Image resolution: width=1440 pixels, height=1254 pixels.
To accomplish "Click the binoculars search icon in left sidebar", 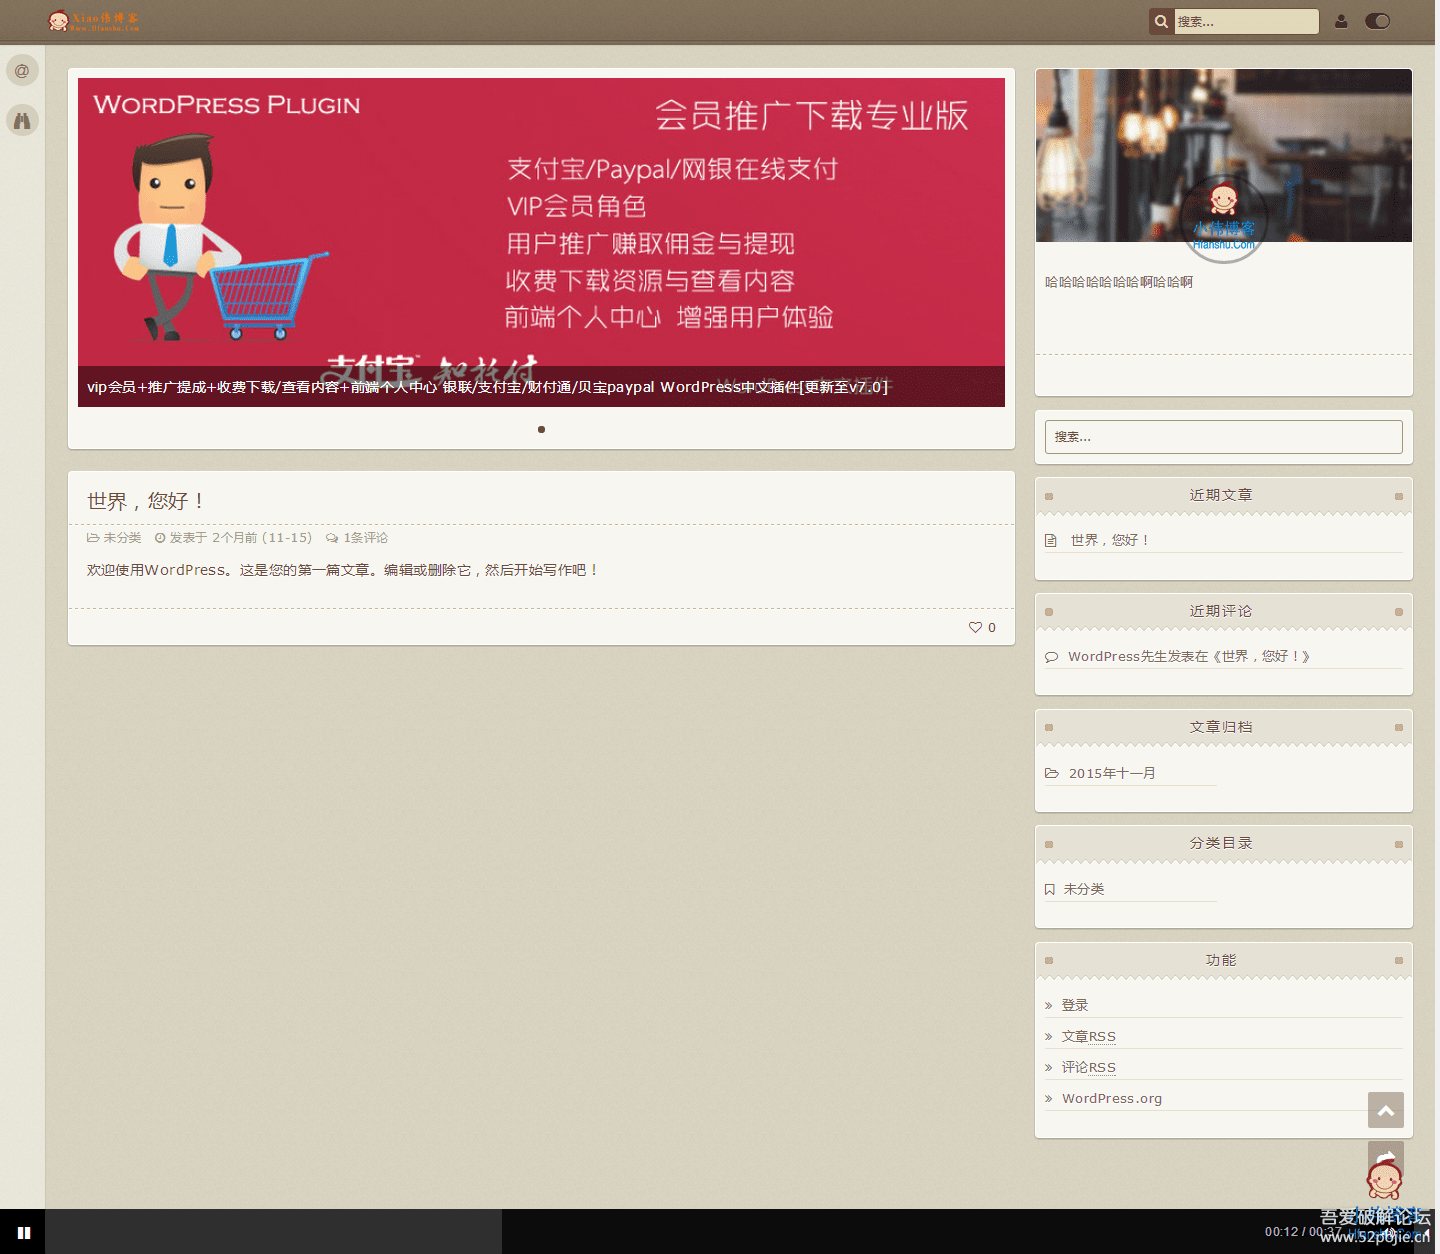I will [22, 119].
